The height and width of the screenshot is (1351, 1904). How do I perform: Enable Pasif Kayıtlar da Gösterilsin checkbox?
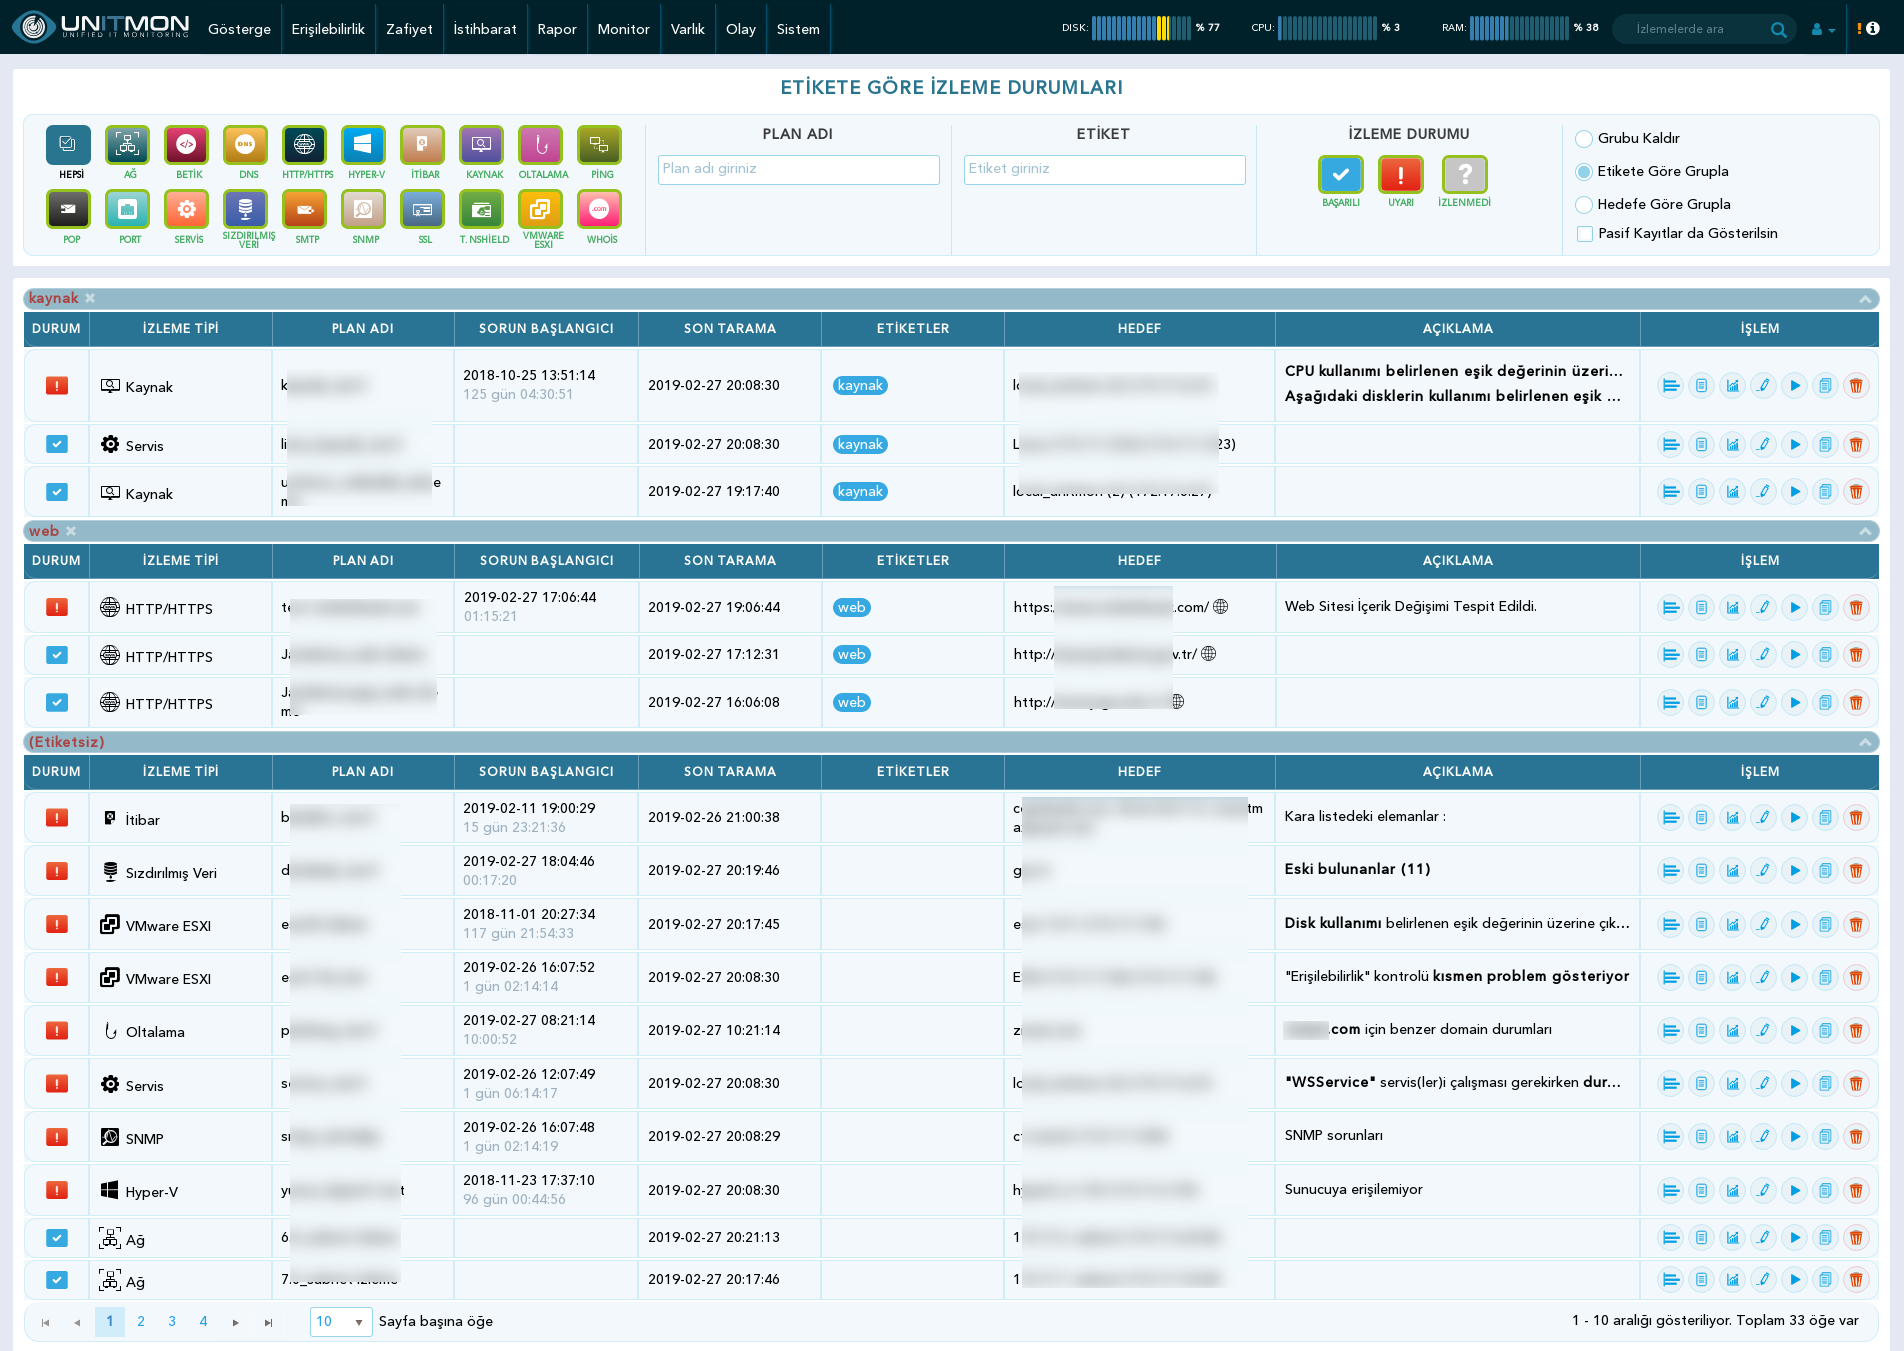coord(1585,234)
